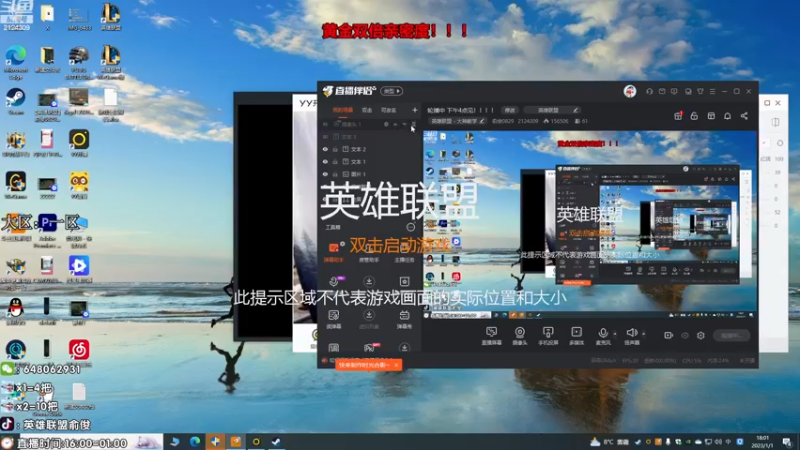
Task: Select the phone screen cast source
Action: point(548,336)
